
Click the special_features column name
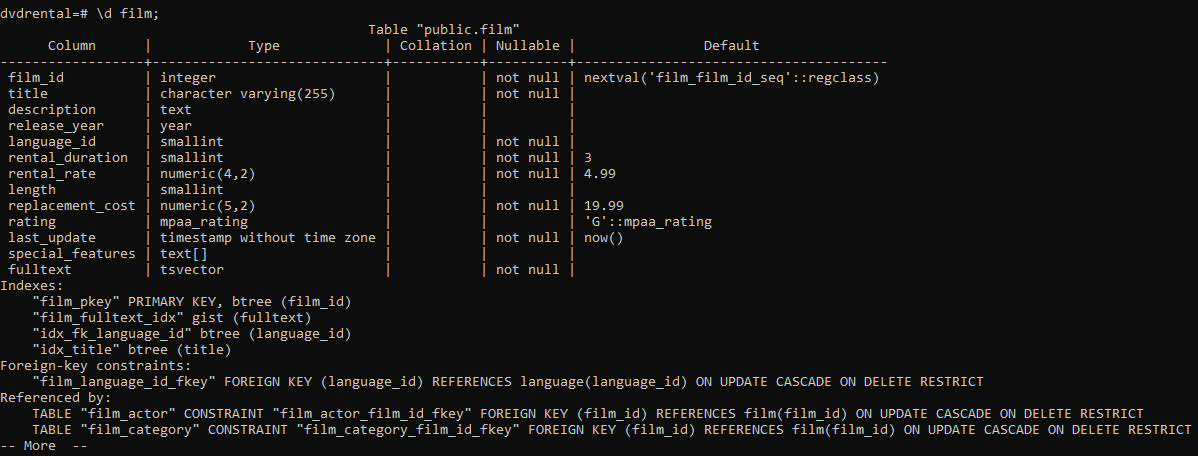click(72, 254)
